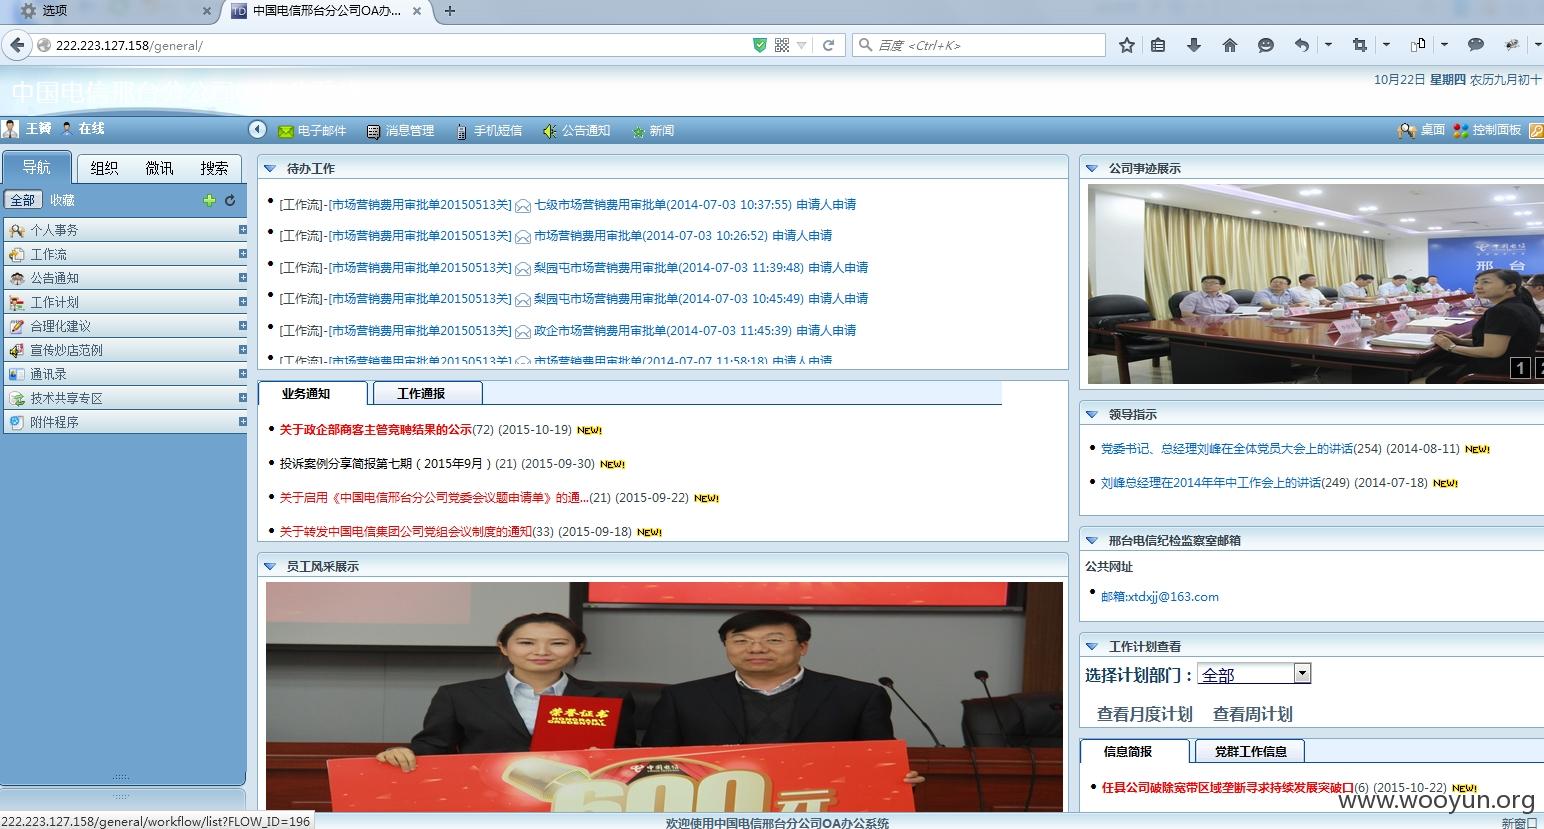Open 邮箱:xtdxjj@163.com link
This screenshot has height=829, width=1544.
(1160, 597)
